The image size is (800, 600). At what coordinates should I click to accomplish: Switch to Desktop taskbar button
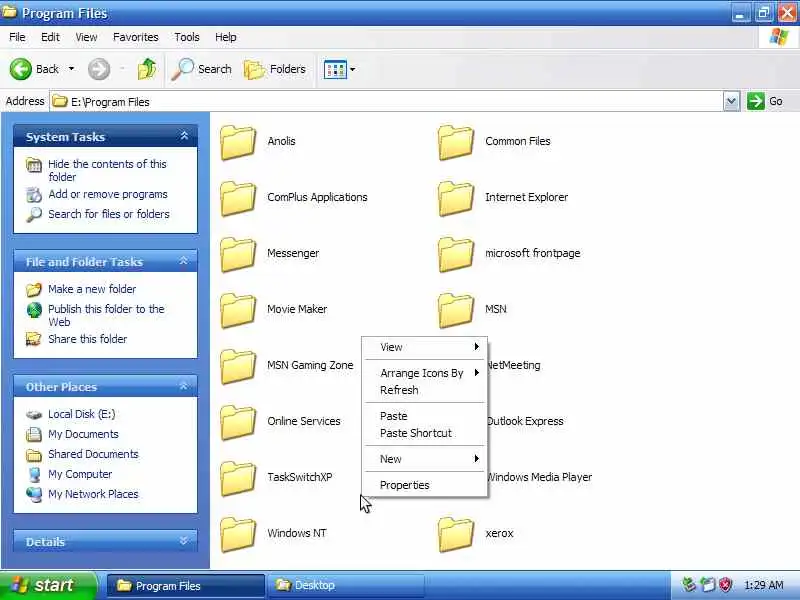point(347,586)
